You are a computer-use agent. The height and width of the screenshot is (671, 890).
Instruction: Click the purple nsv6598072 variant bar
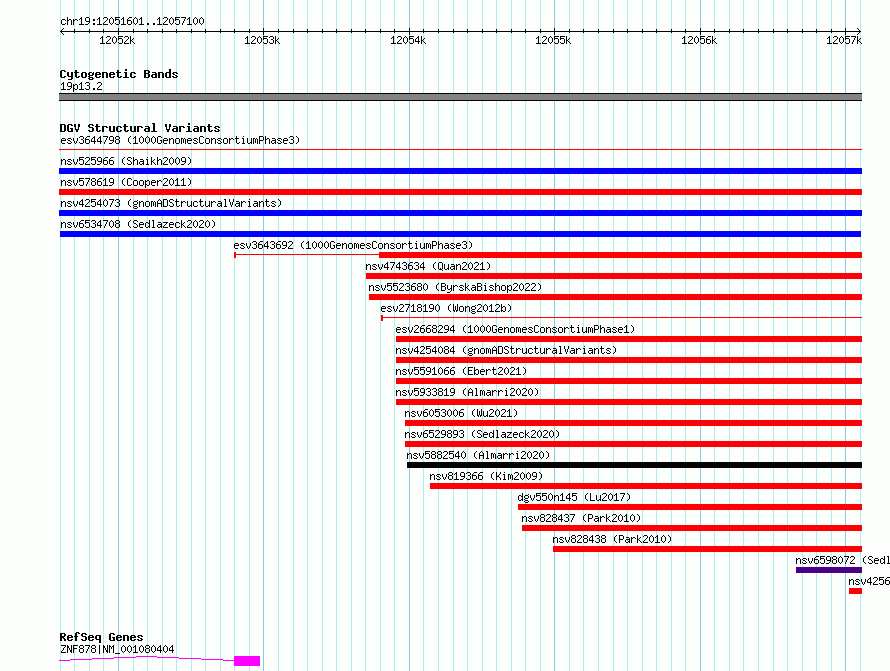829,570
